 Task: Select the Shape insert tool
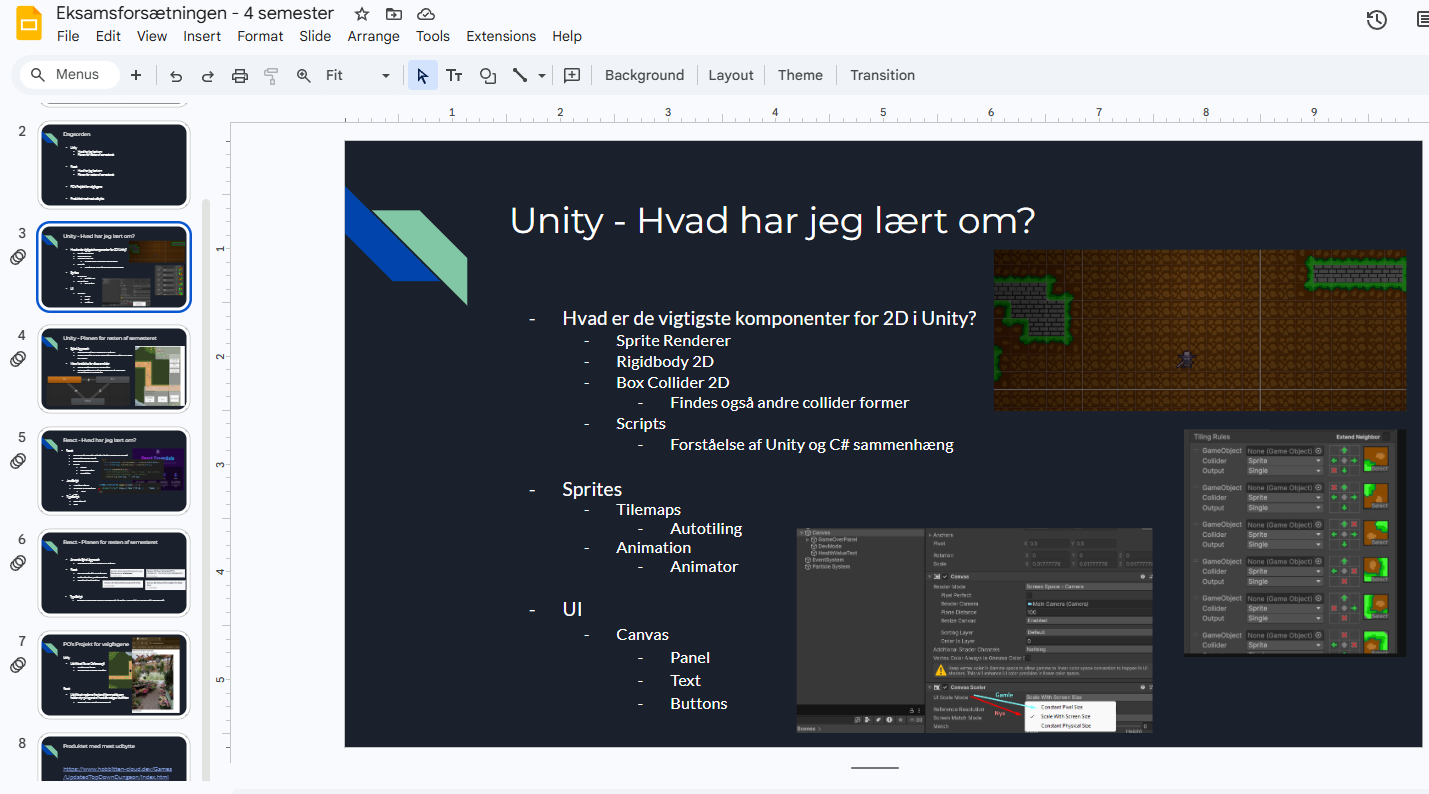click(487, 75)
